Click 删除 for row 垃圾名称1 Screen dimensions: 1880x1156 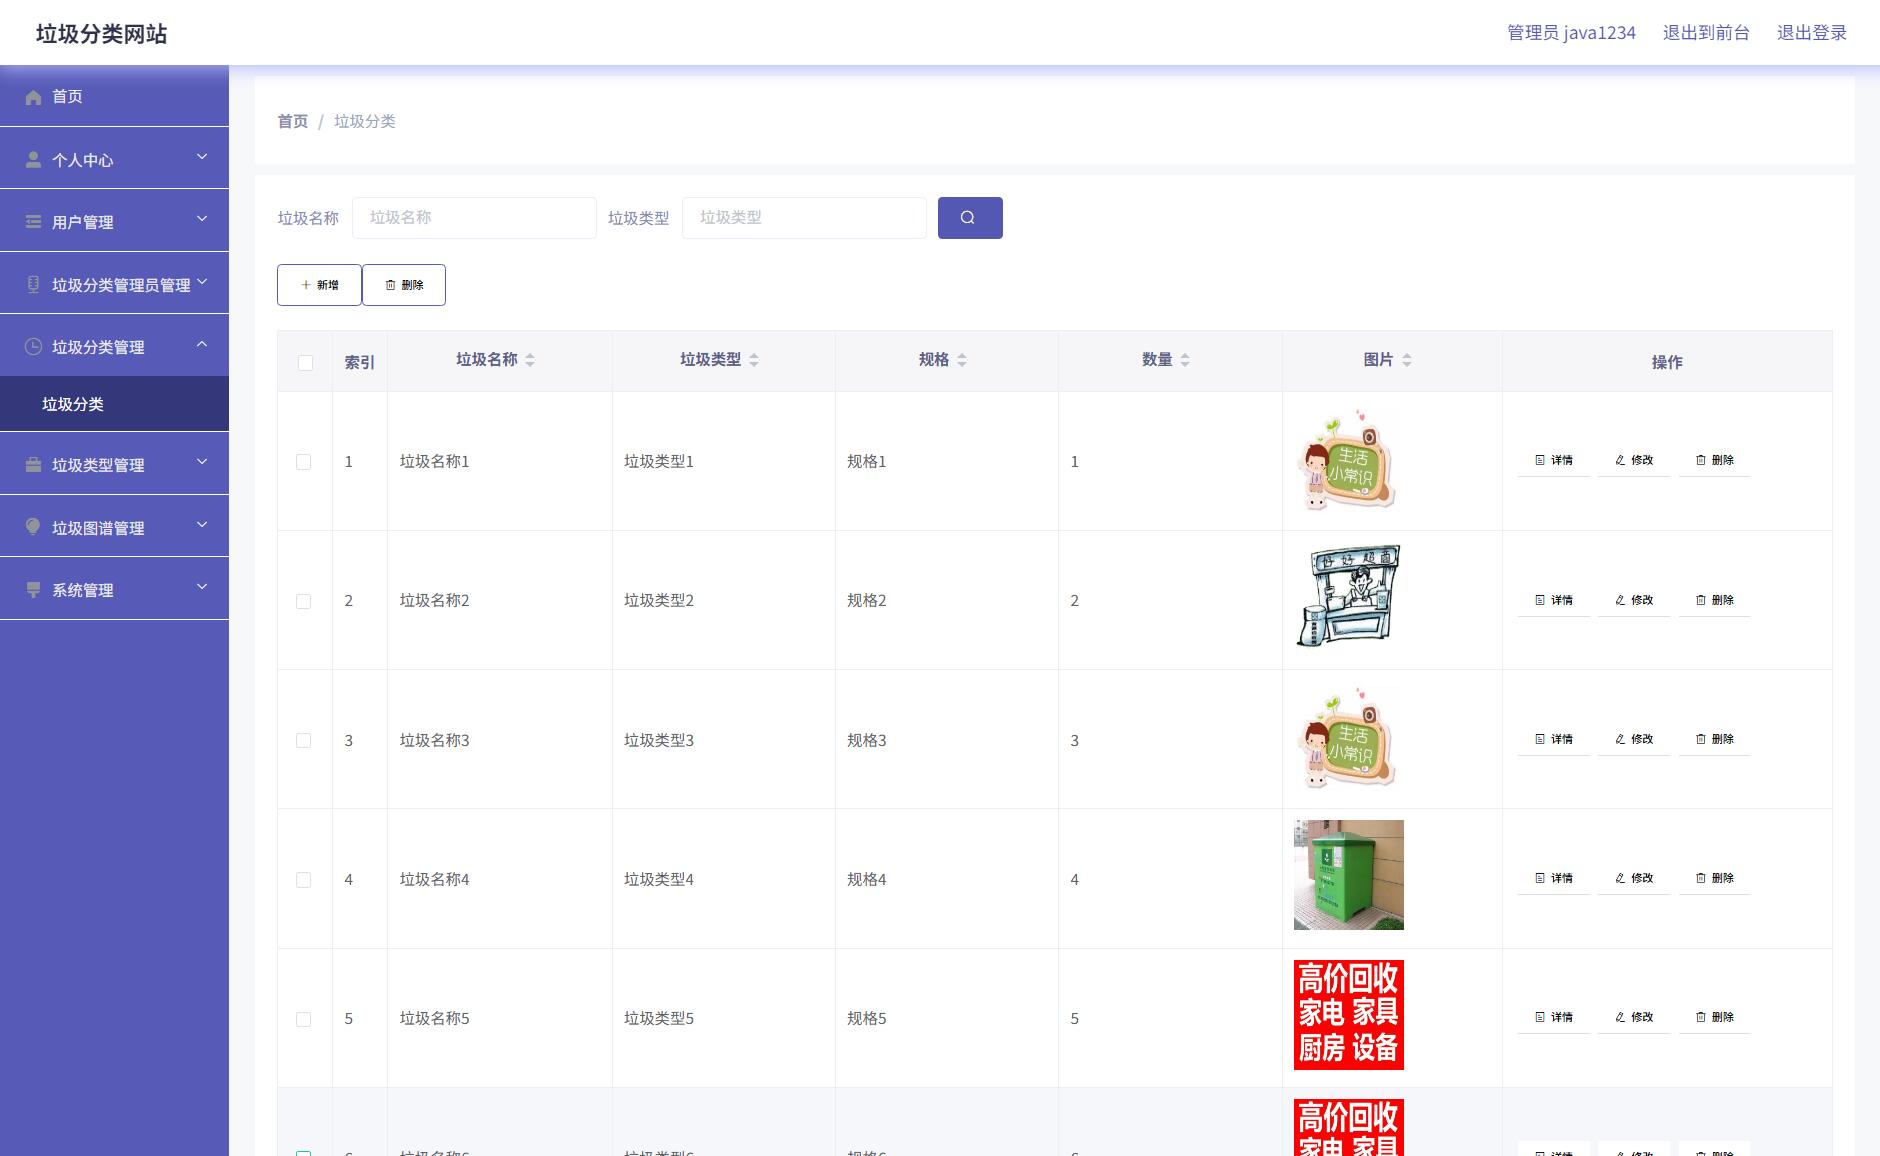click(1714, 461)
